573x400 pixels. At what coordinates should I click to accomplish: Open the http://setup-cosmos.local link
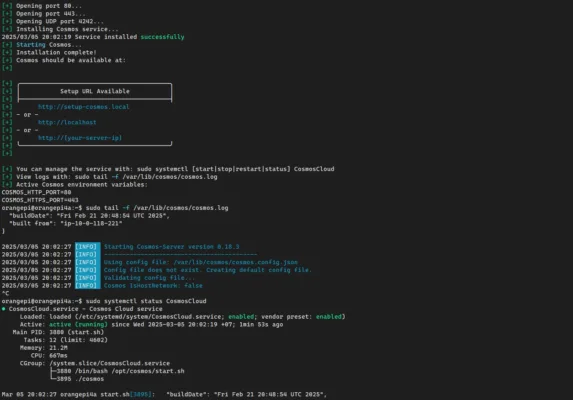click(83, 107)
